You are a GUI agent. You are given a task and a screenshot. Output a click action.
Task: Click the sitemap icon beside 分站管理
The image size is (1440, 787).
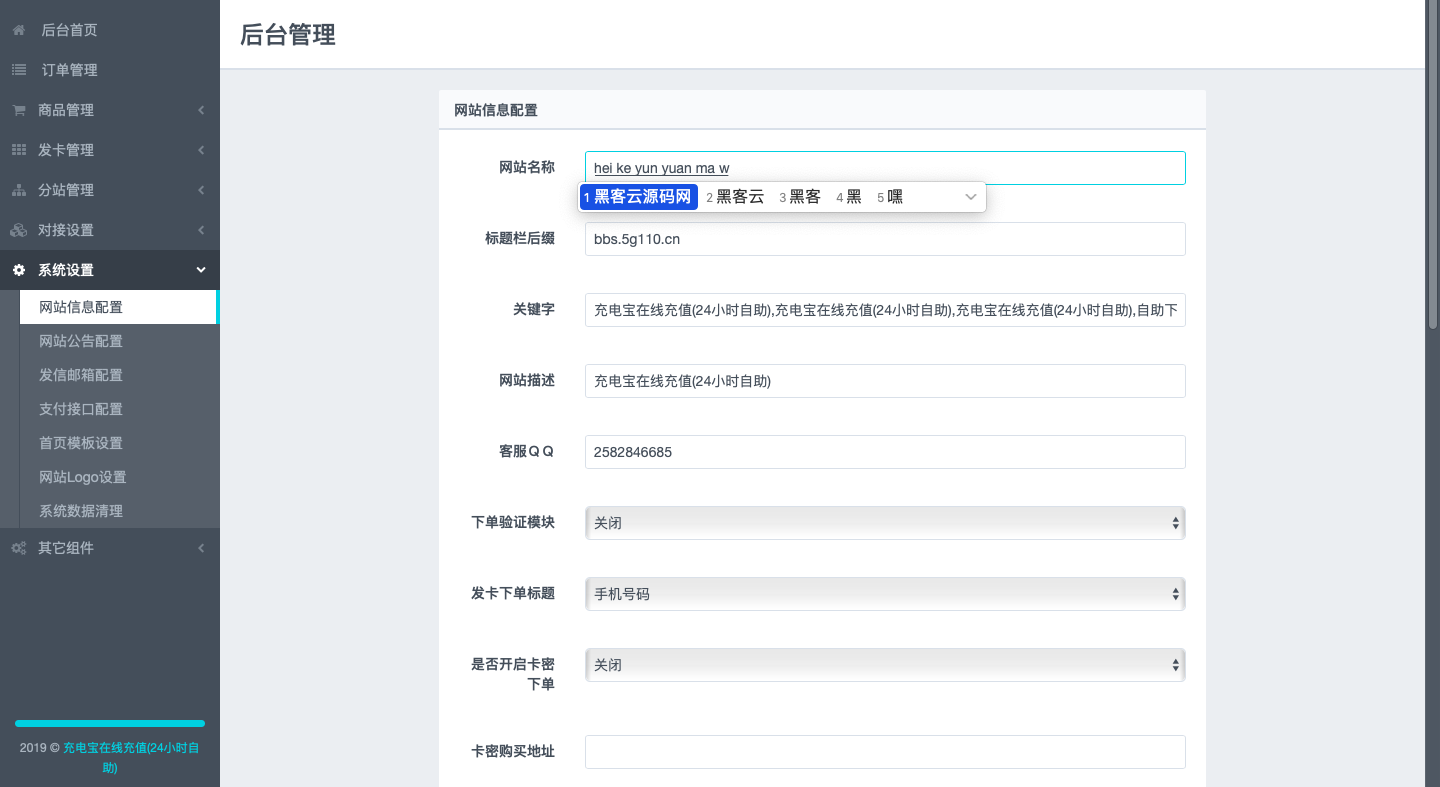click(x=18, y=190)
